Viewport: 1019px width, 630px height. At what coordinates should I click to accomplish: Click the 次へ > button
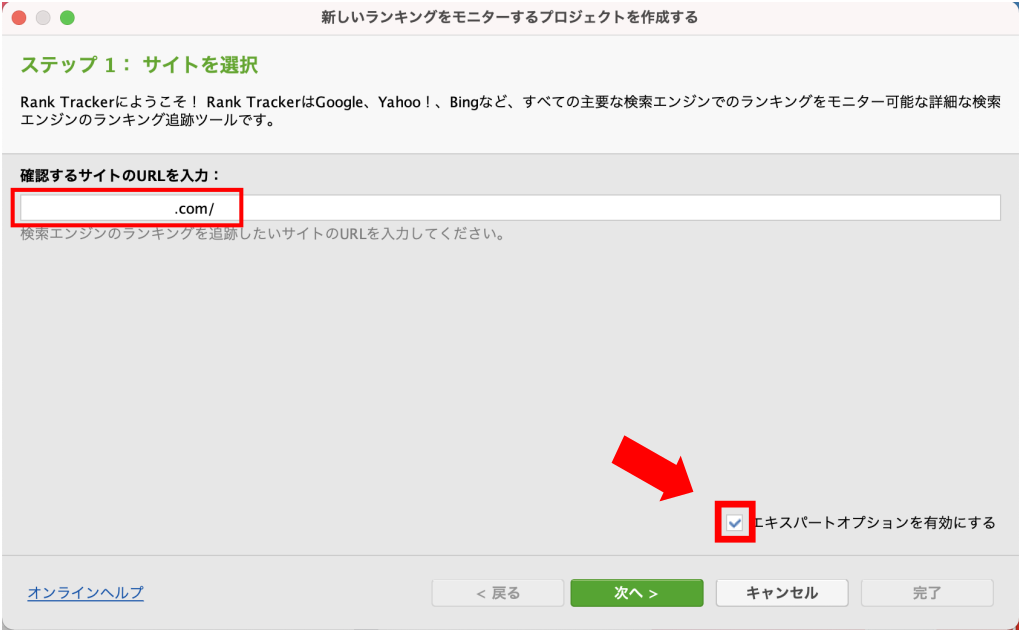(636, 593)
